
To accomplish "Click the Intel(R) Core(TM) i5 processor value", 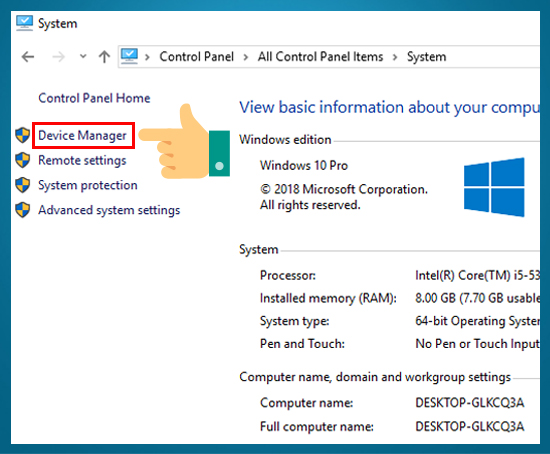I will 477,275.
